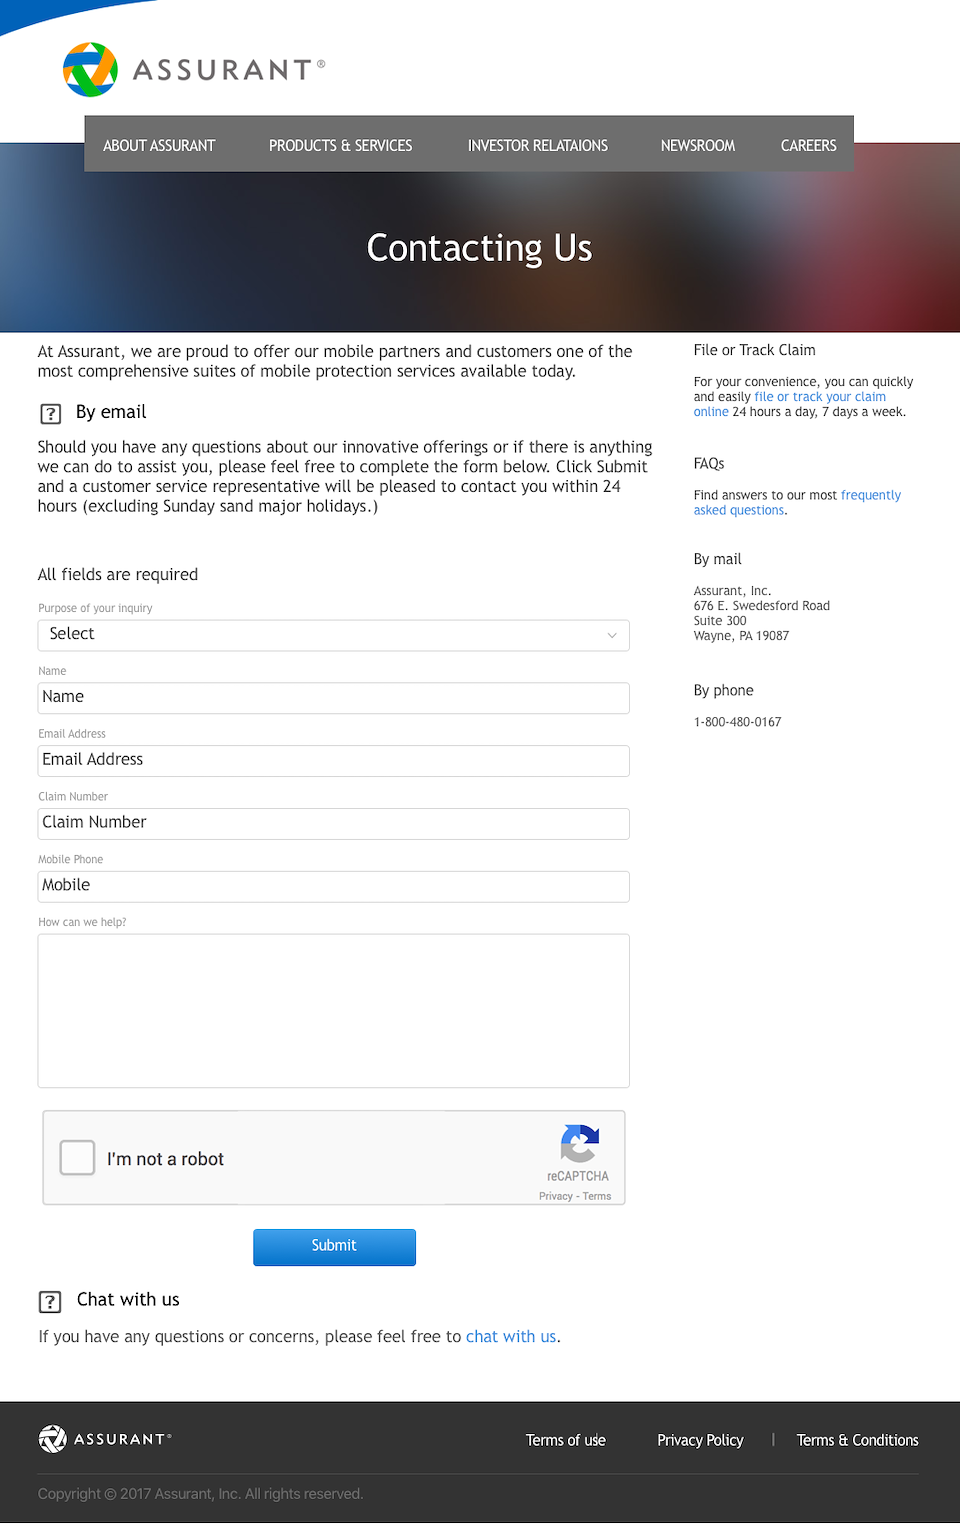The height and width of the screenshot is (1526, 960).
Task: Go to the Newsroom menu item
Action: click(x=698, y=146)
